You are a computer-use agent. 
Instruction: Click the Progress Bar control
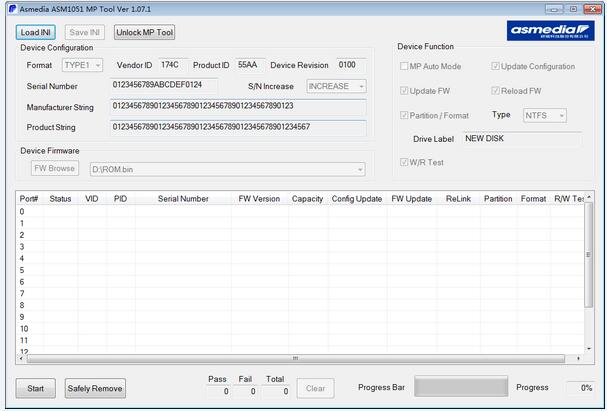pyautogui.click(x=461, y=386)
